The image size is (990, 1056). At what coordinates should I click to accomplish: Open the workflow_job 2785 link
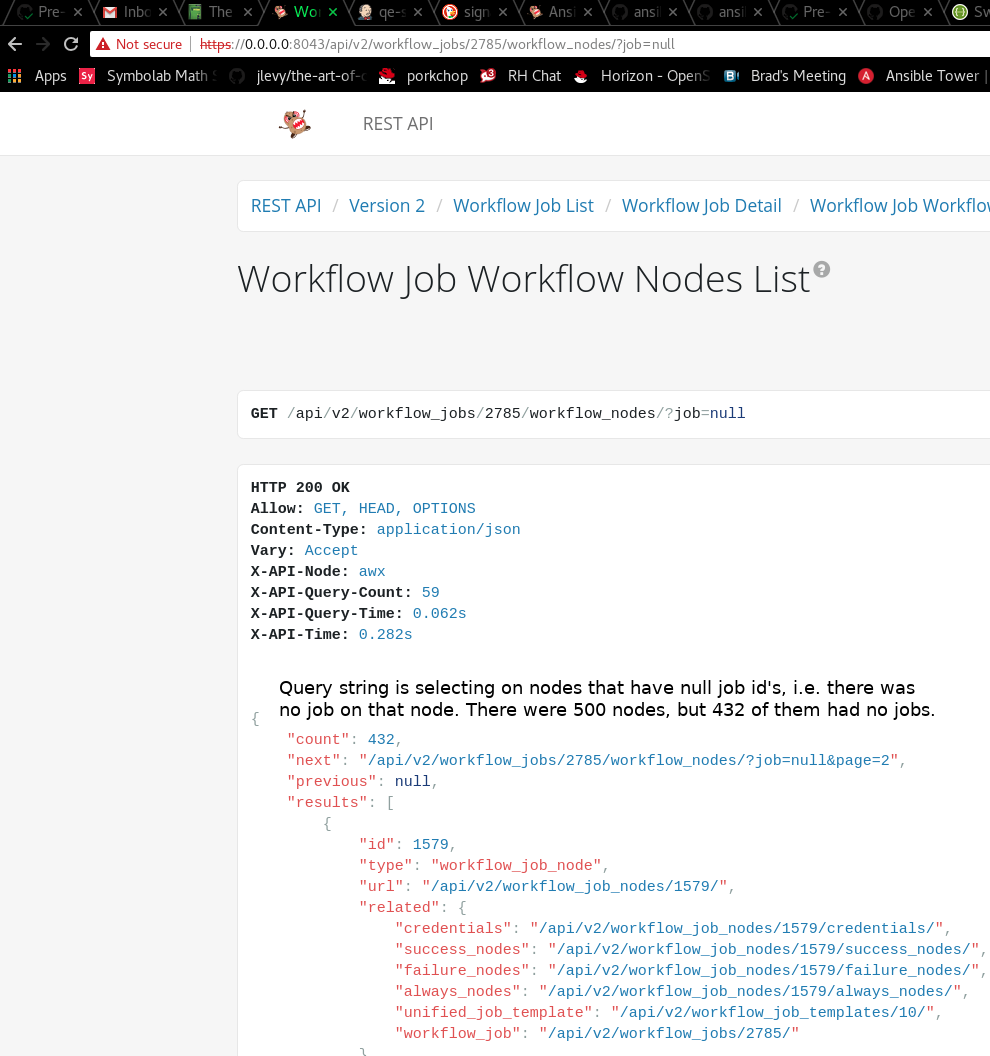point(669,1033)
